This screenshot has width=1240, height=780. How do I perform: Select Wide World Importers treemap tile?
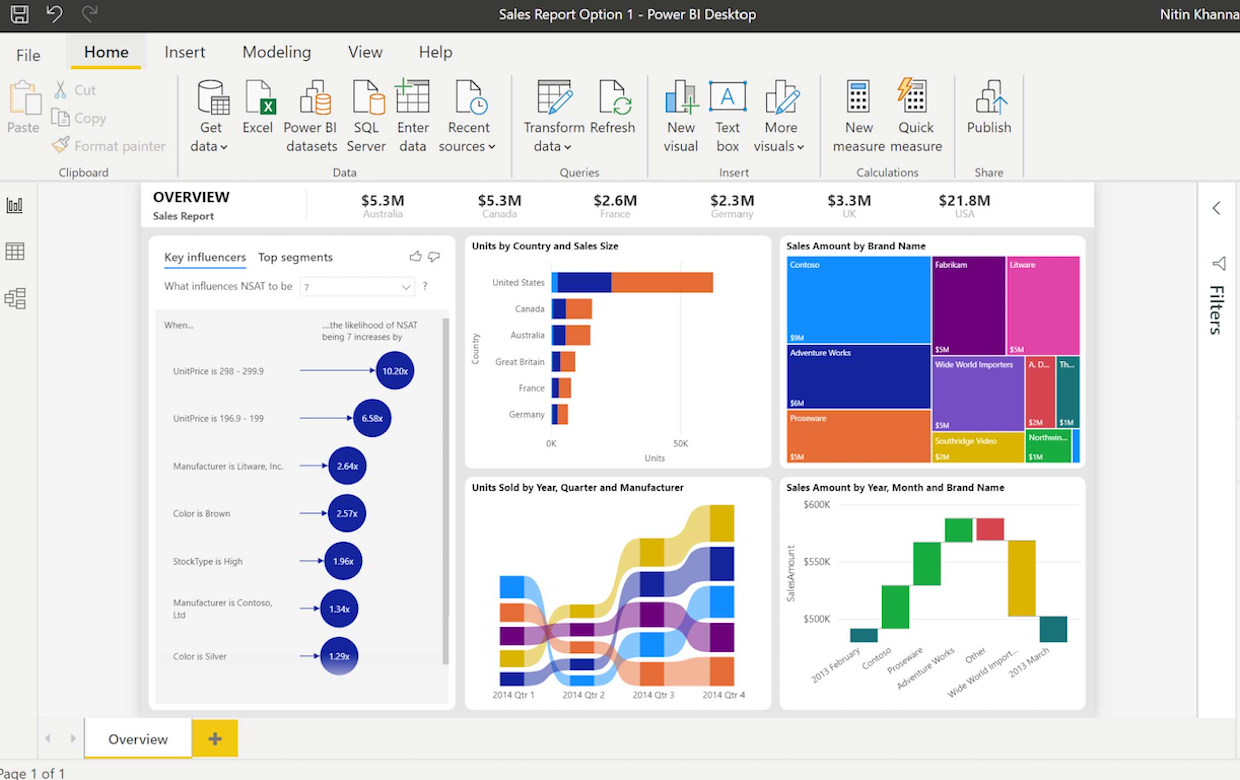click(x=978, y=394)
